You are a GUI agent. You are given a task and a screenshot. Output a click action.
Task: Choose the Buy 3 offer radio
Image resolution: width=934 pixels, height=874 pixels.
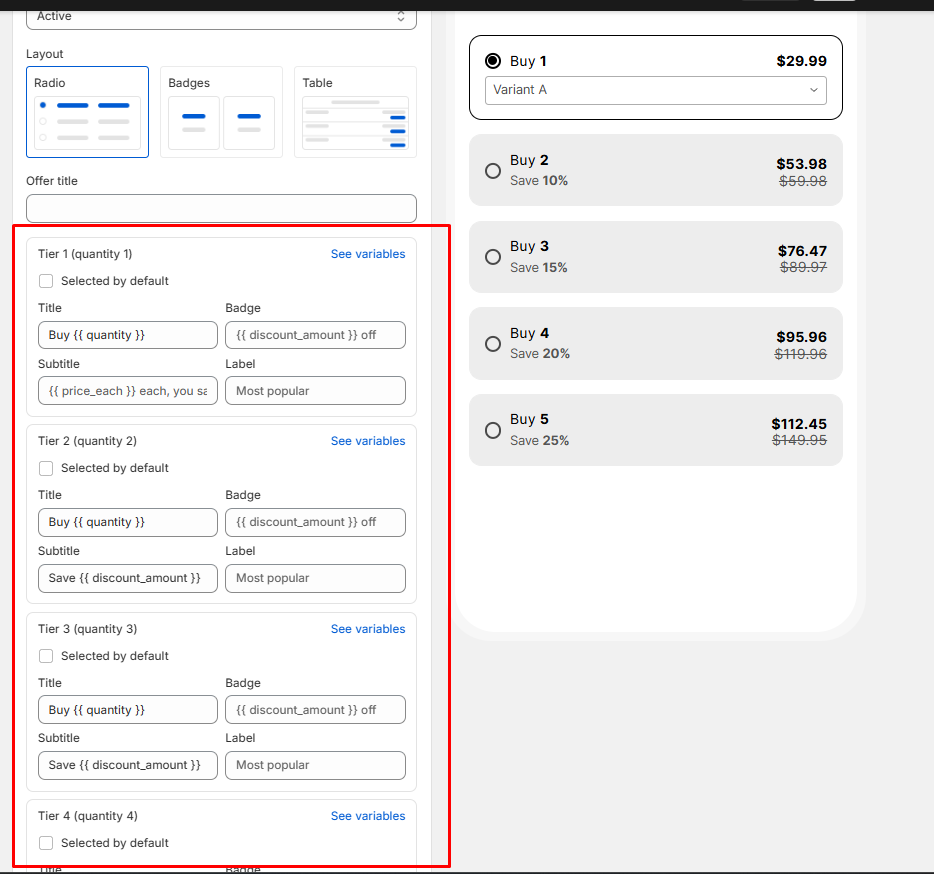coord(493,257)
